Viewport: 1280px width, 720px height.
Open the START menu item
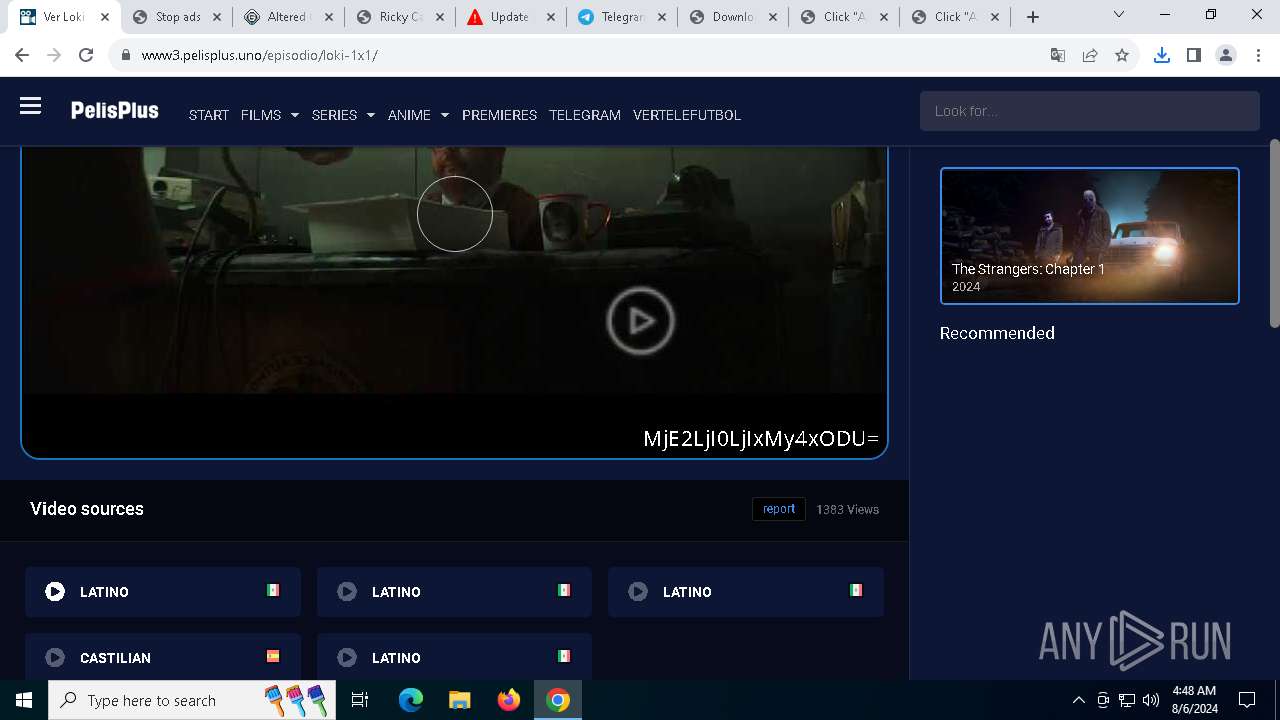pyautogui.click(x=209, y=115)
